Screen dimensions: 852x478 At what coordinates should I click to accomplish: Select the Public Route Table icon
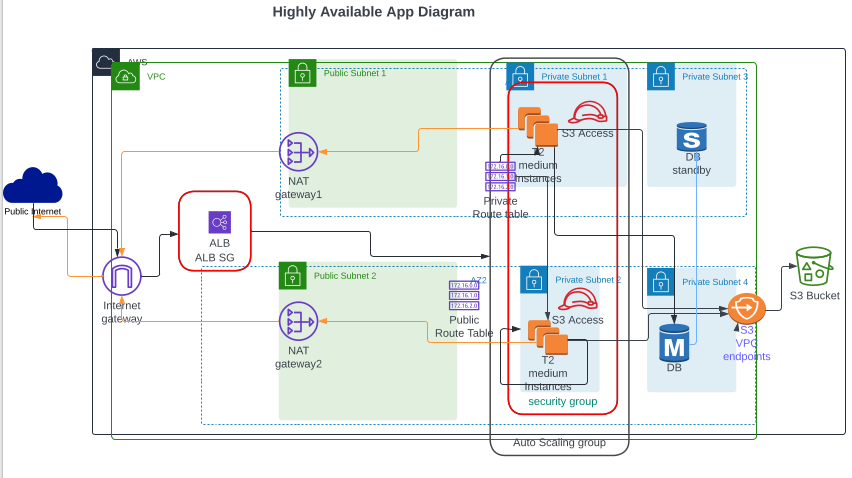point(464,296)
